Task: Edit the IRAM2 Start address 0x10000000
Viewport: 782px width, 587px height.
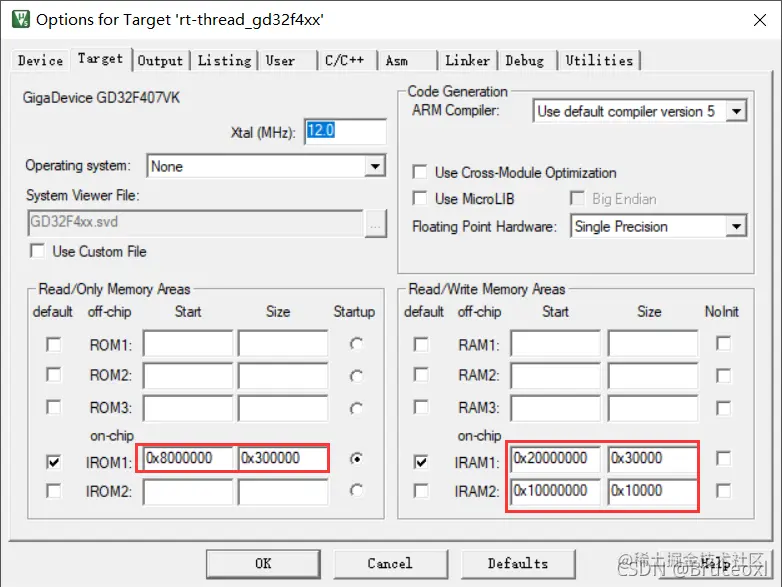Action: click(x=556, y=492)
